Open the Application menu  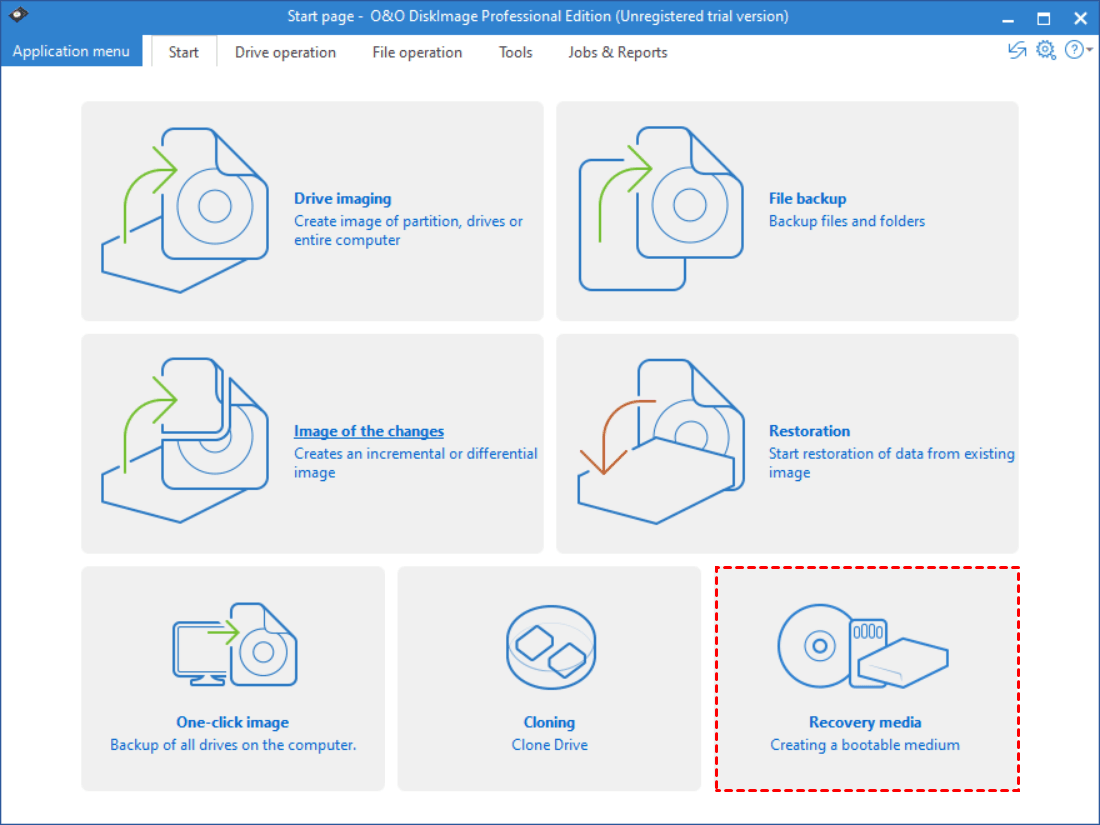tap(71, 51)
